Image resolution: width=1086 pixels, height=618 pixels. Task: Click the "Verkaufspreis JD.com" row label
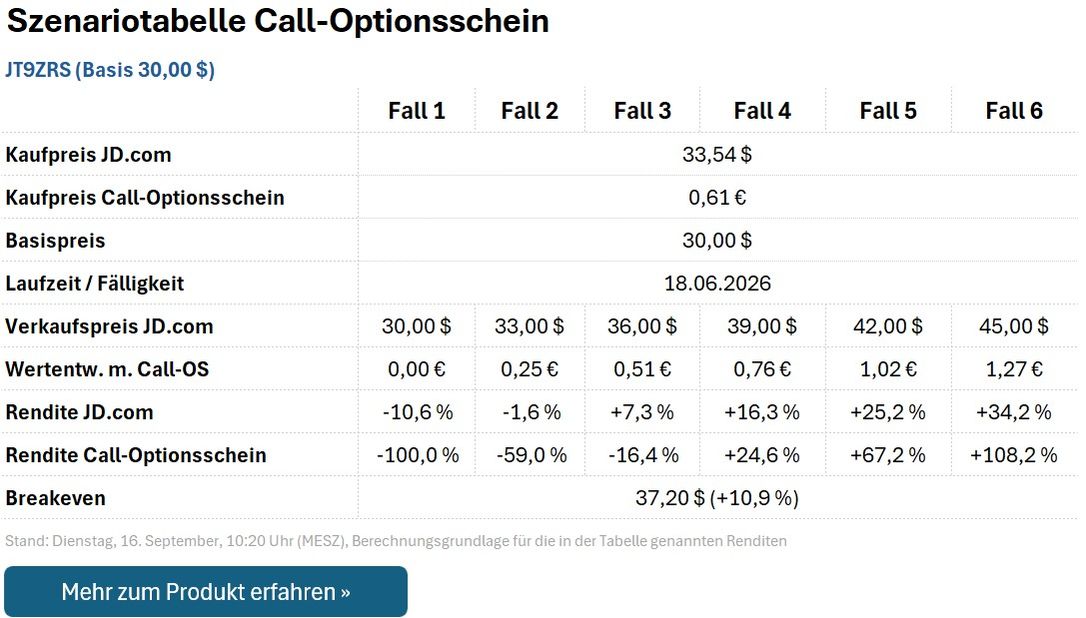point(109,327)
